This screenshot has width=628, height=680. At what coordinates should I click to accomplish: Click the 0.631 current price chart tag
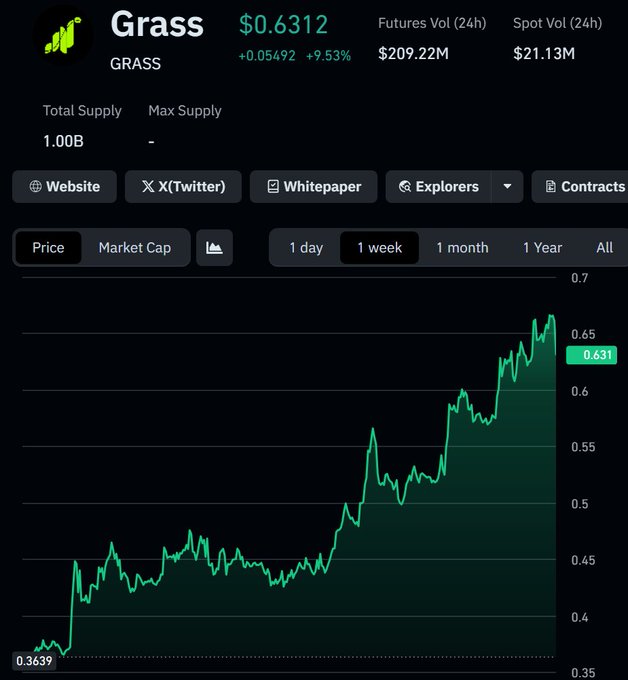(x=592, y=355)
